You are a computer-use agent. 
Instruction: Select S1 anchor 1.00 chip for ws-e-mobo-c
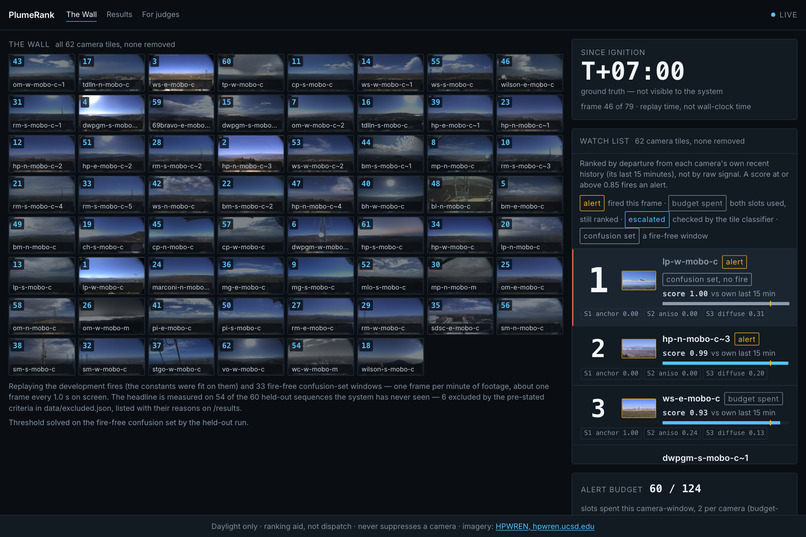tap(611, 433)
